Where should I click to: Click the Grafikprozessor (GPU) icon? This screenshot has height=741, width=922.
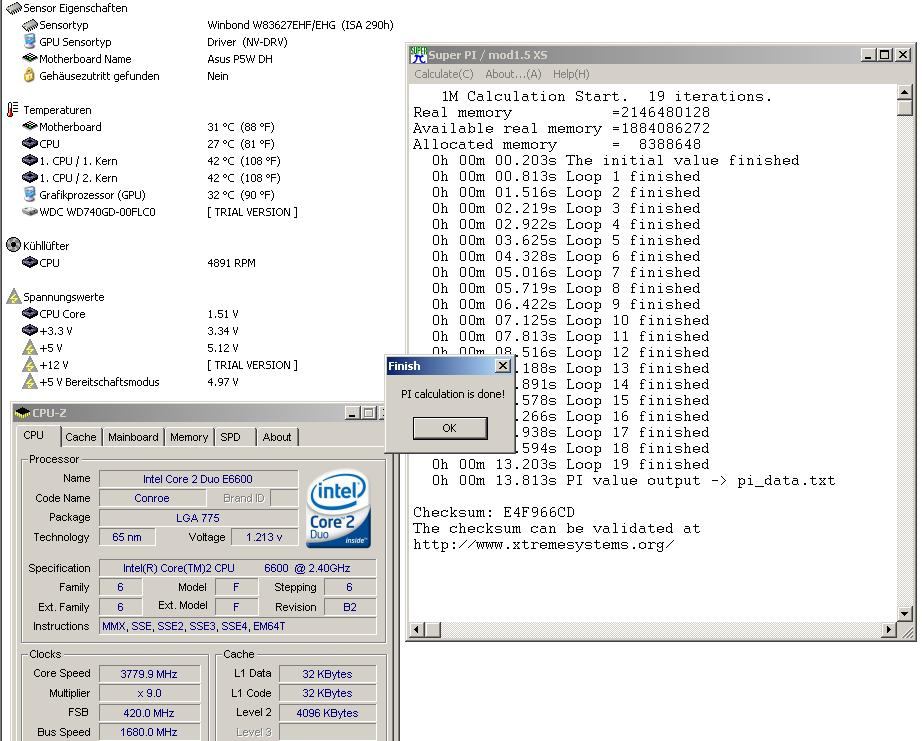29,194
